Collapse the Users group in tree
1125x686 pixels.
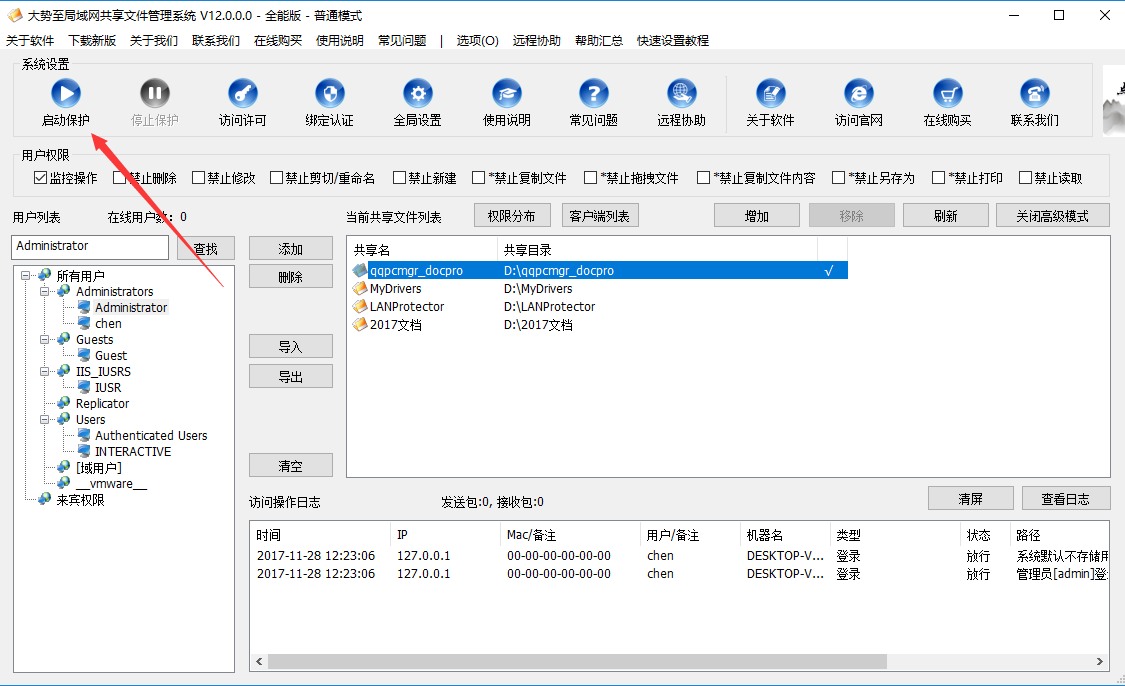(x=46, y=420)
